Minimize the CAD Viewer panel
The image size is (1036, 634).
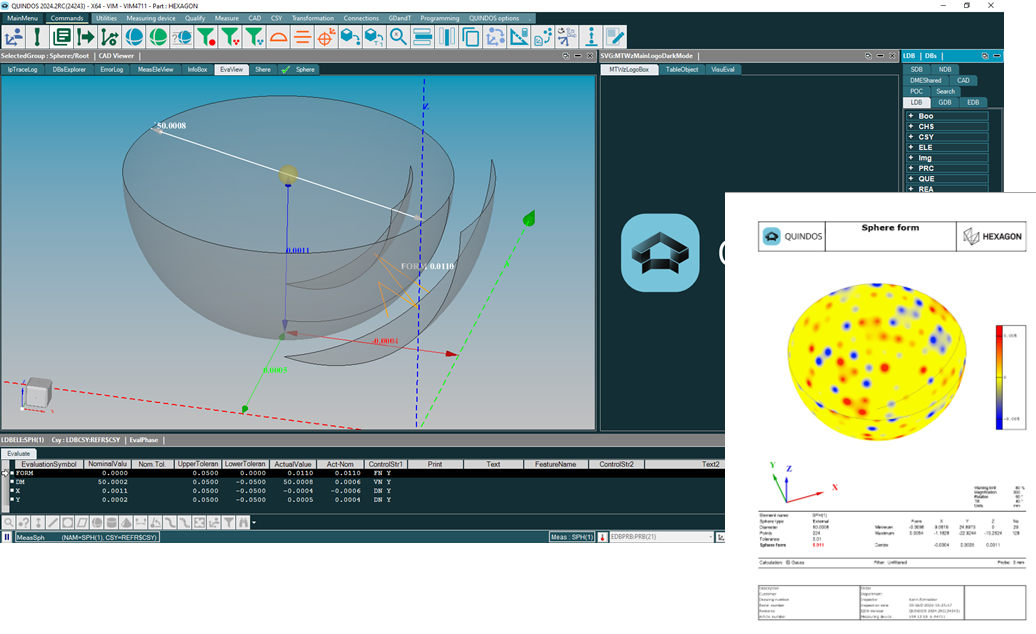click(x=577, y=56)
